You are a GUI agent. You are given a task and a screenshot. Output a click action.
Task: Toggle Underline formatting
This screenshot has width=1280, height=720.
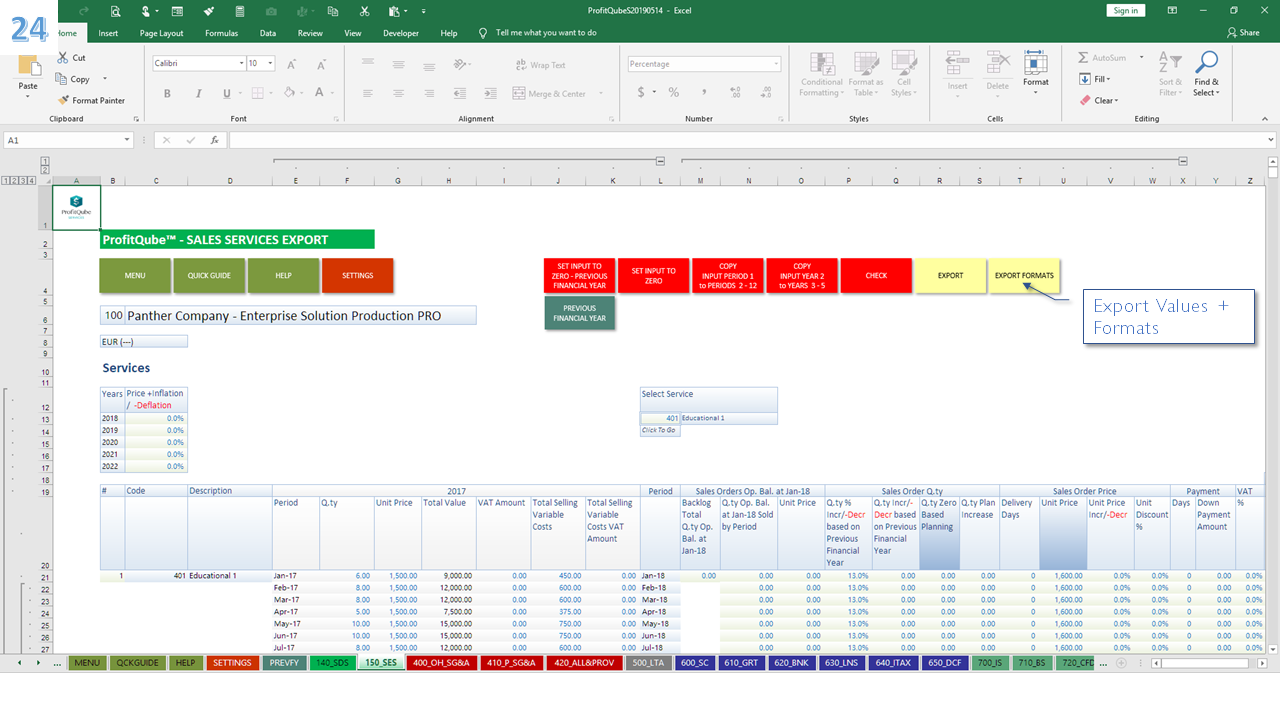(226, 93)
